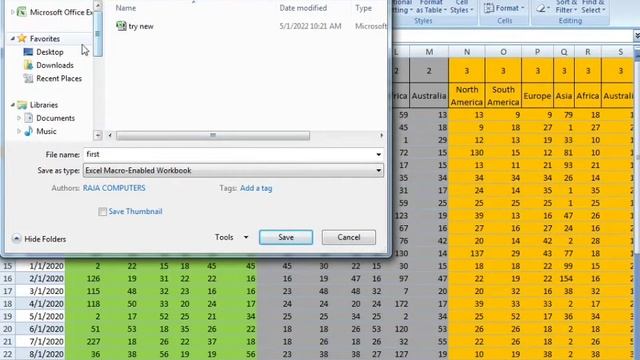Image resolution: width=640 pixels, height=360 pixels.
Task: Click the orange 'South America' header cell
Action: tap(503, 96)
